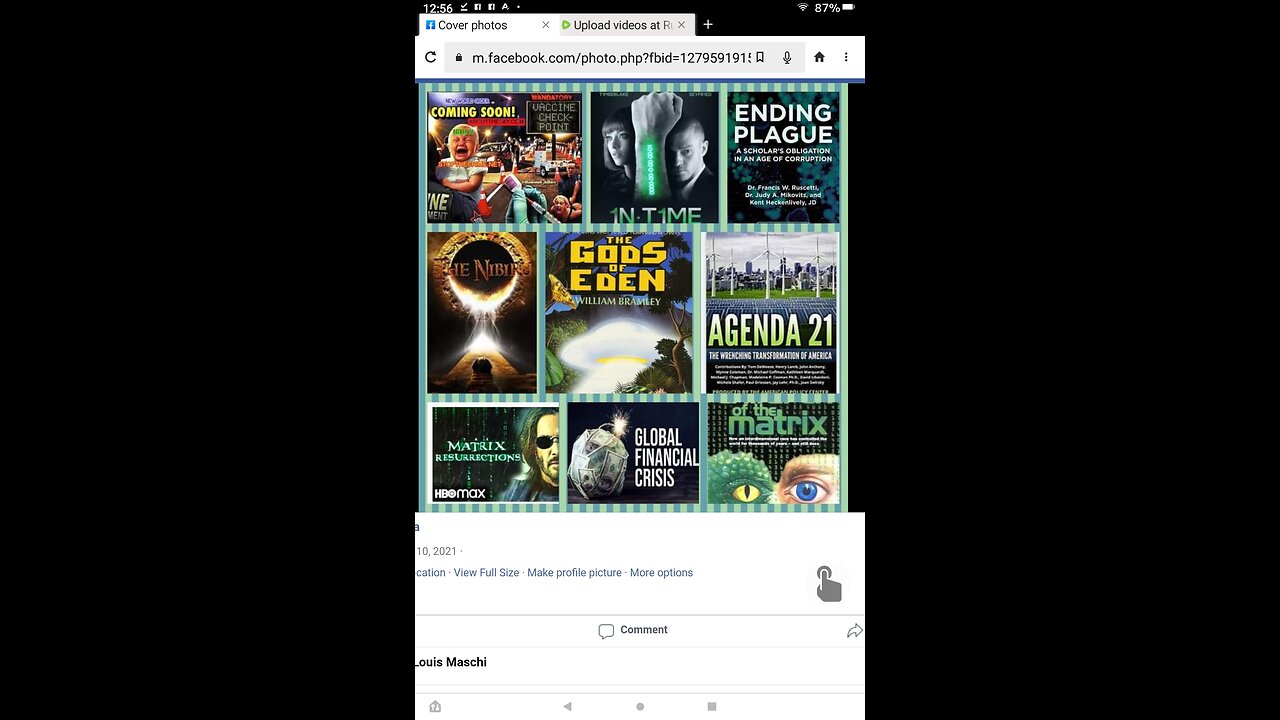1280x720 pixels.
Task: Open the browser three-dot menu
Action: [x=846, y=57]
